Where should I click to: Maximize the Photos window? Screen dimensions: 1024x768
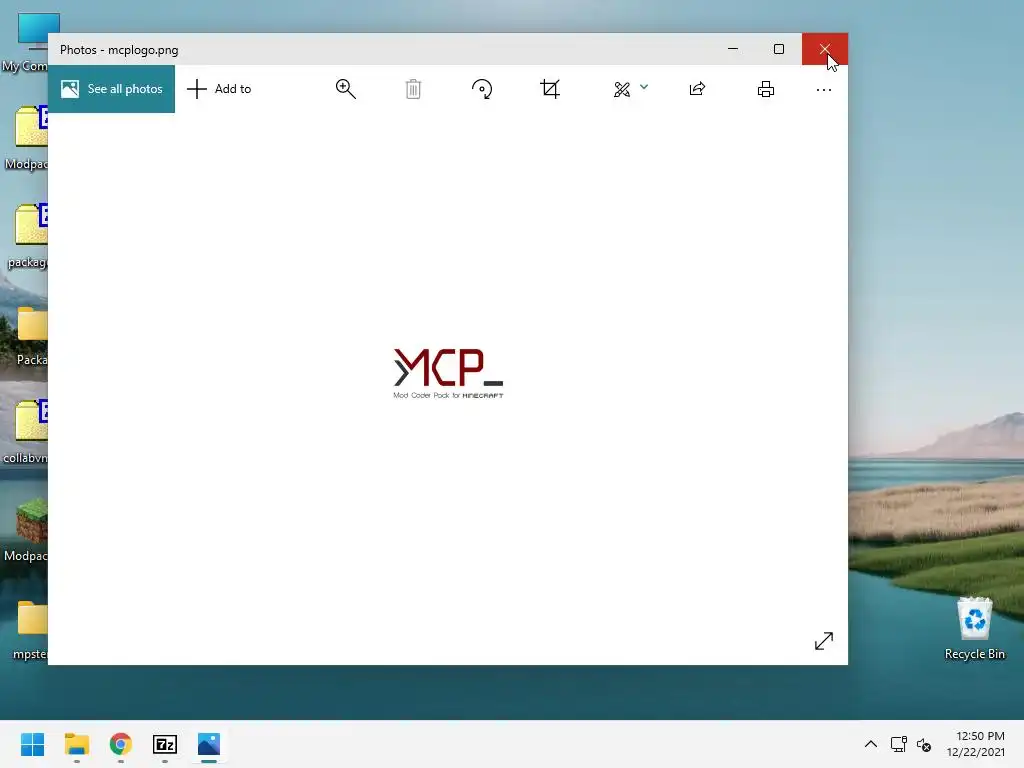coord(778,49)
